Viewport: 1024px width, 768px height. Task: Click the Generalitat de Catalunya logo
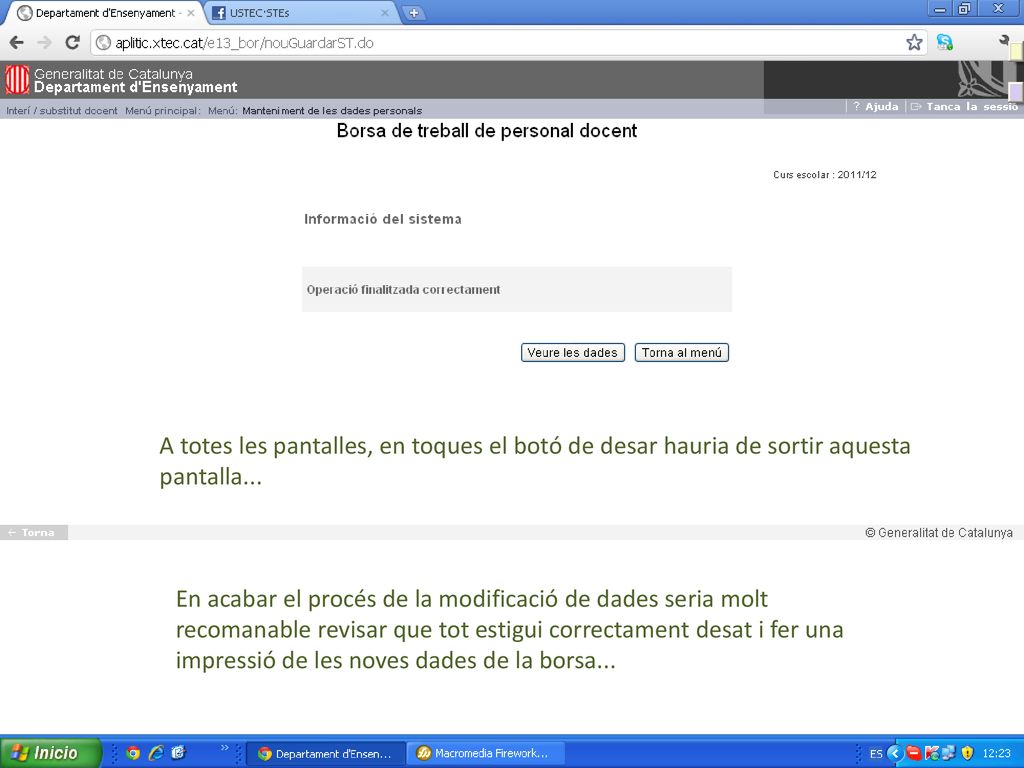pos(17,80)
